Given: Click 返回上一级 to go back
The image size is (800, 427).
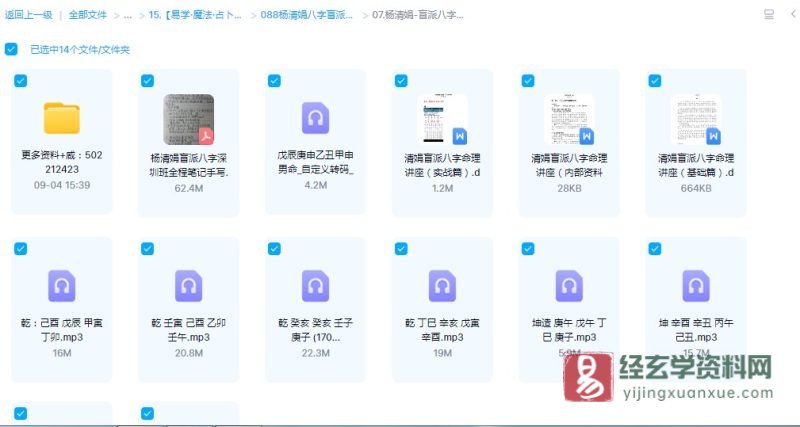Looking at the screenshot, I should [x=28, y=16].
